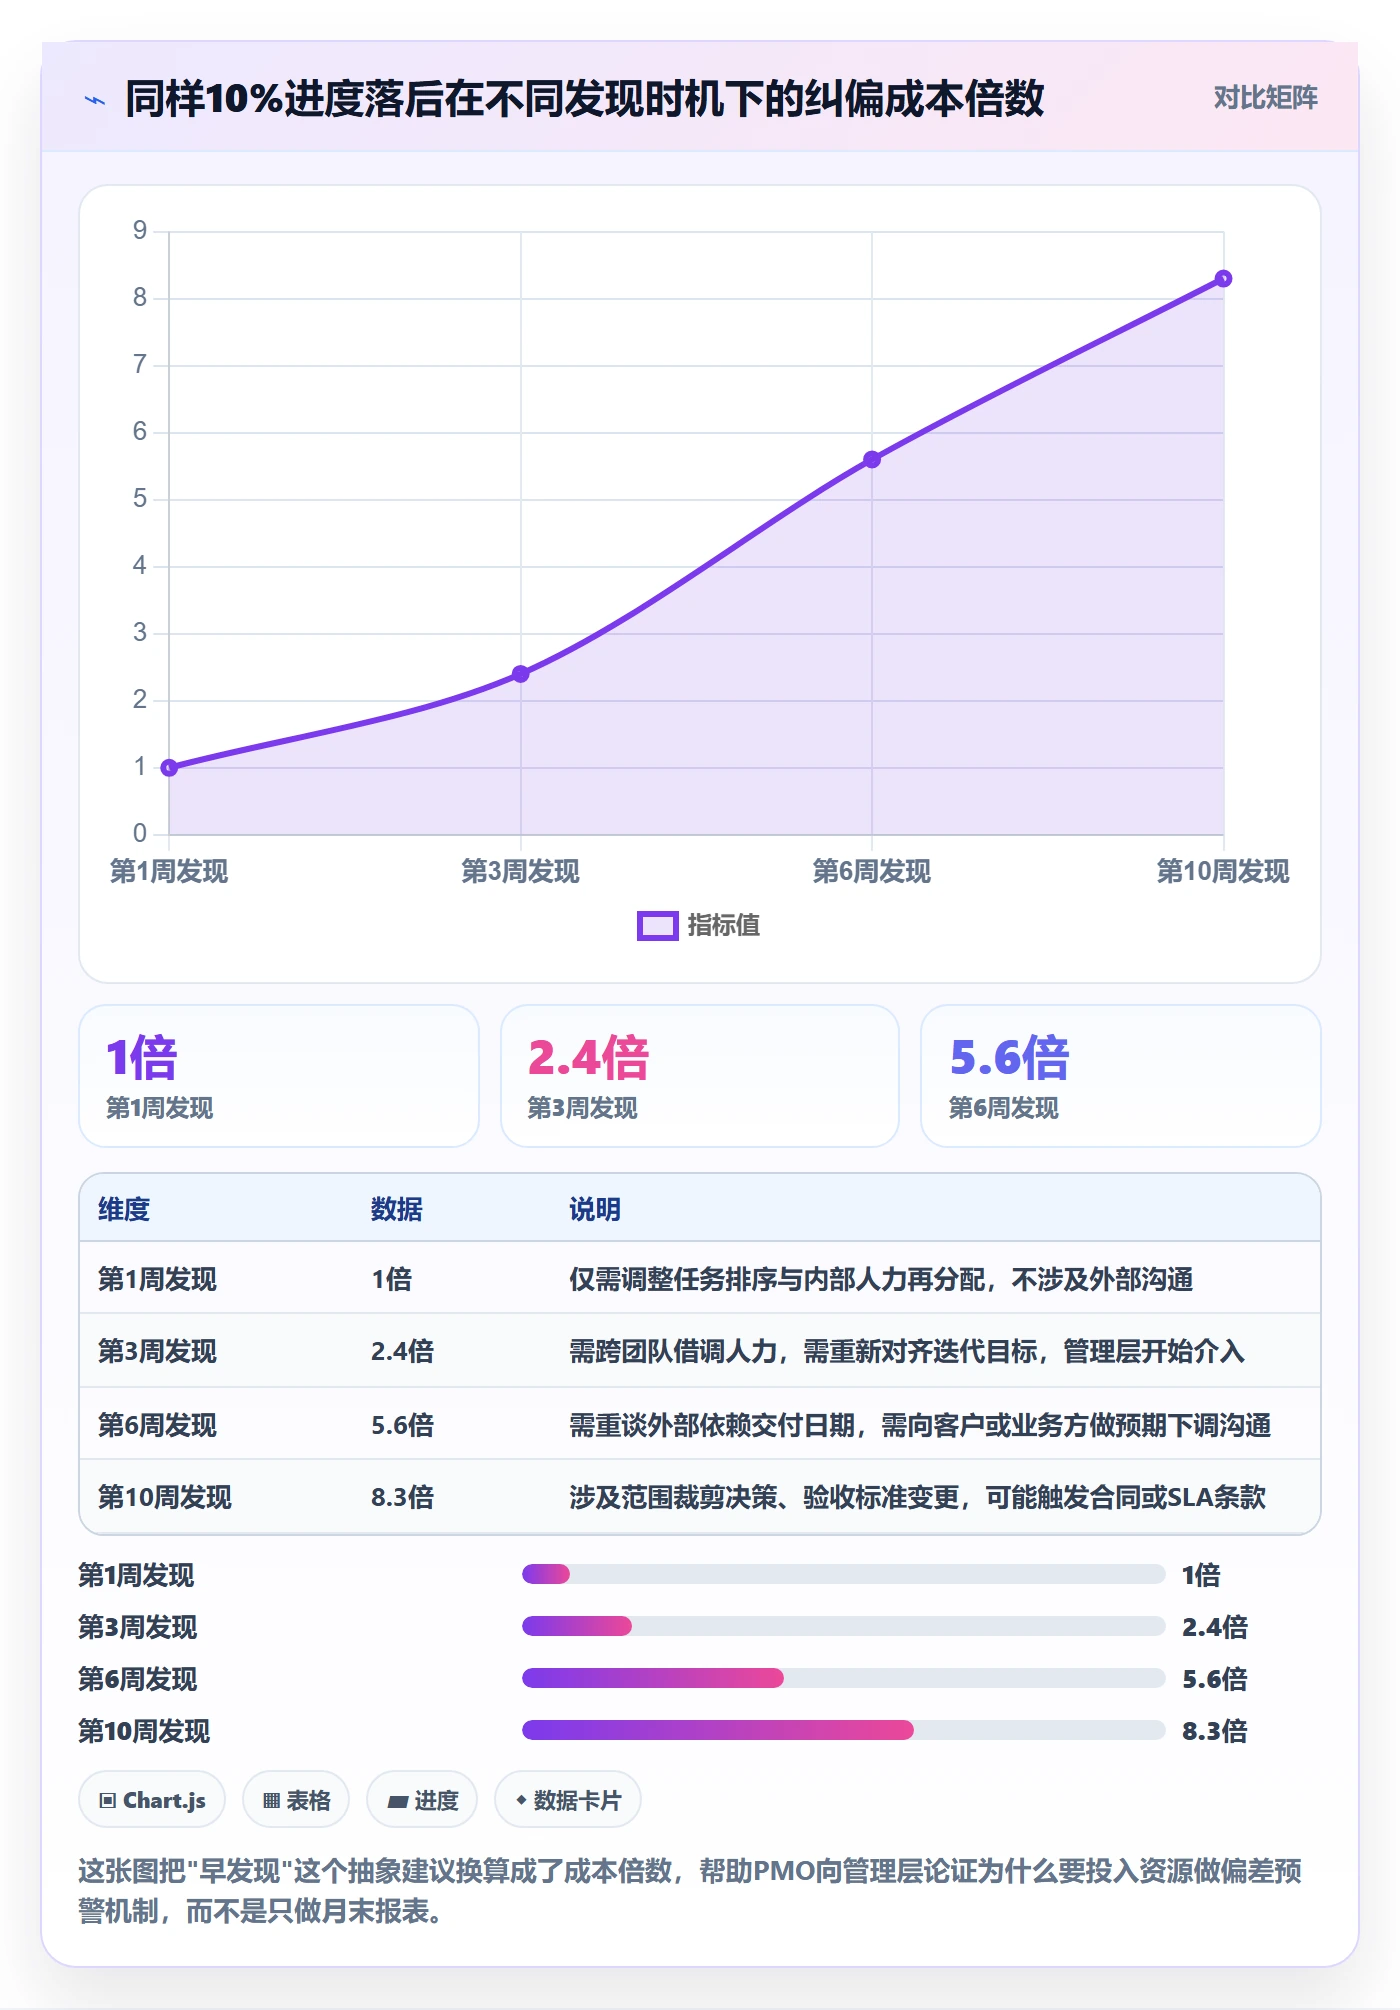Viewport: 1400px width, 2010px height.
Task: Click the lightning icon beside the title
Action: point(95,100)
